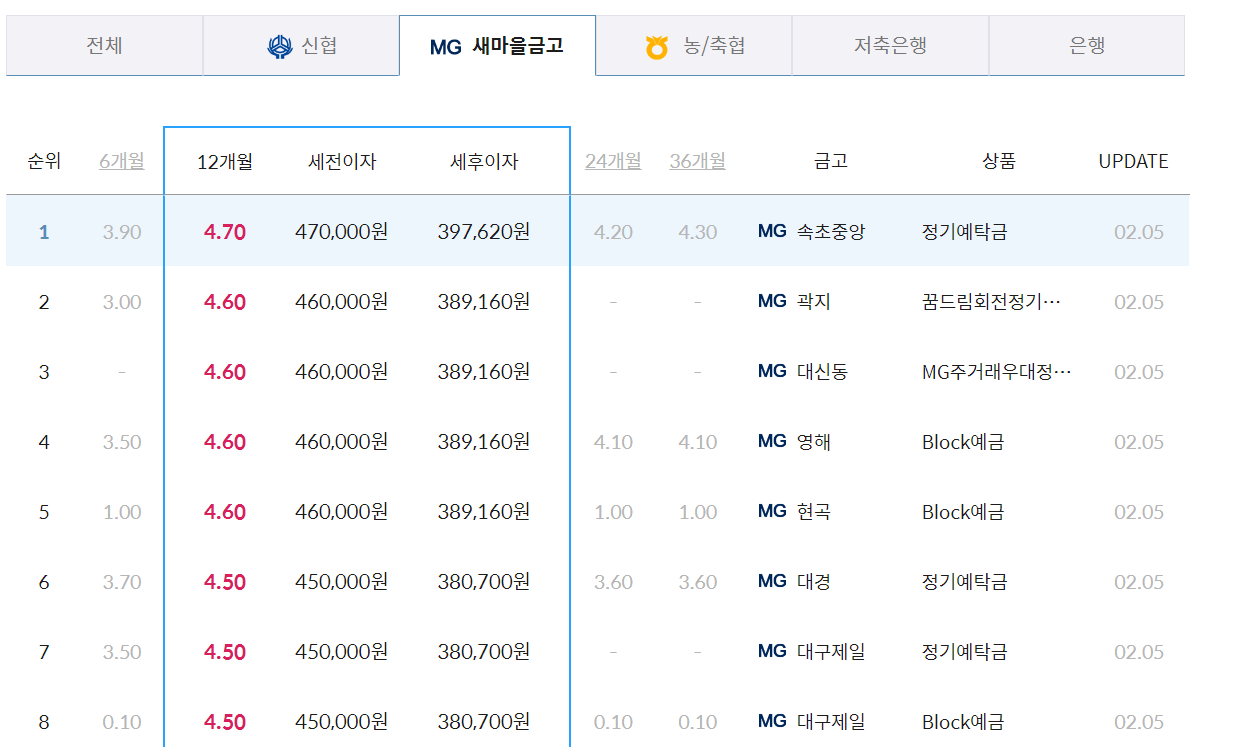Sort by the 6개월 column link

click(x=122, y=161)
